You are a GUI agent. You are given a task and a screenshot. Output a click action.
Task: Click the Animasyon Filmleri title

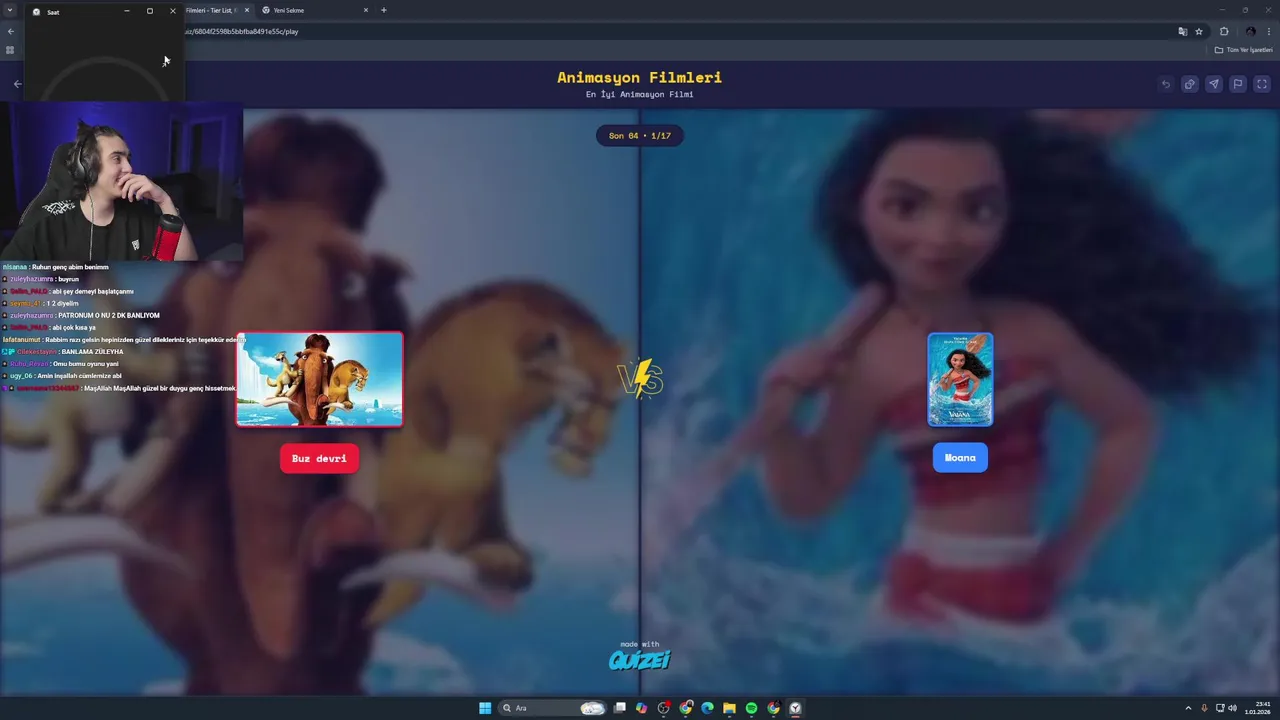coord(640,77)
